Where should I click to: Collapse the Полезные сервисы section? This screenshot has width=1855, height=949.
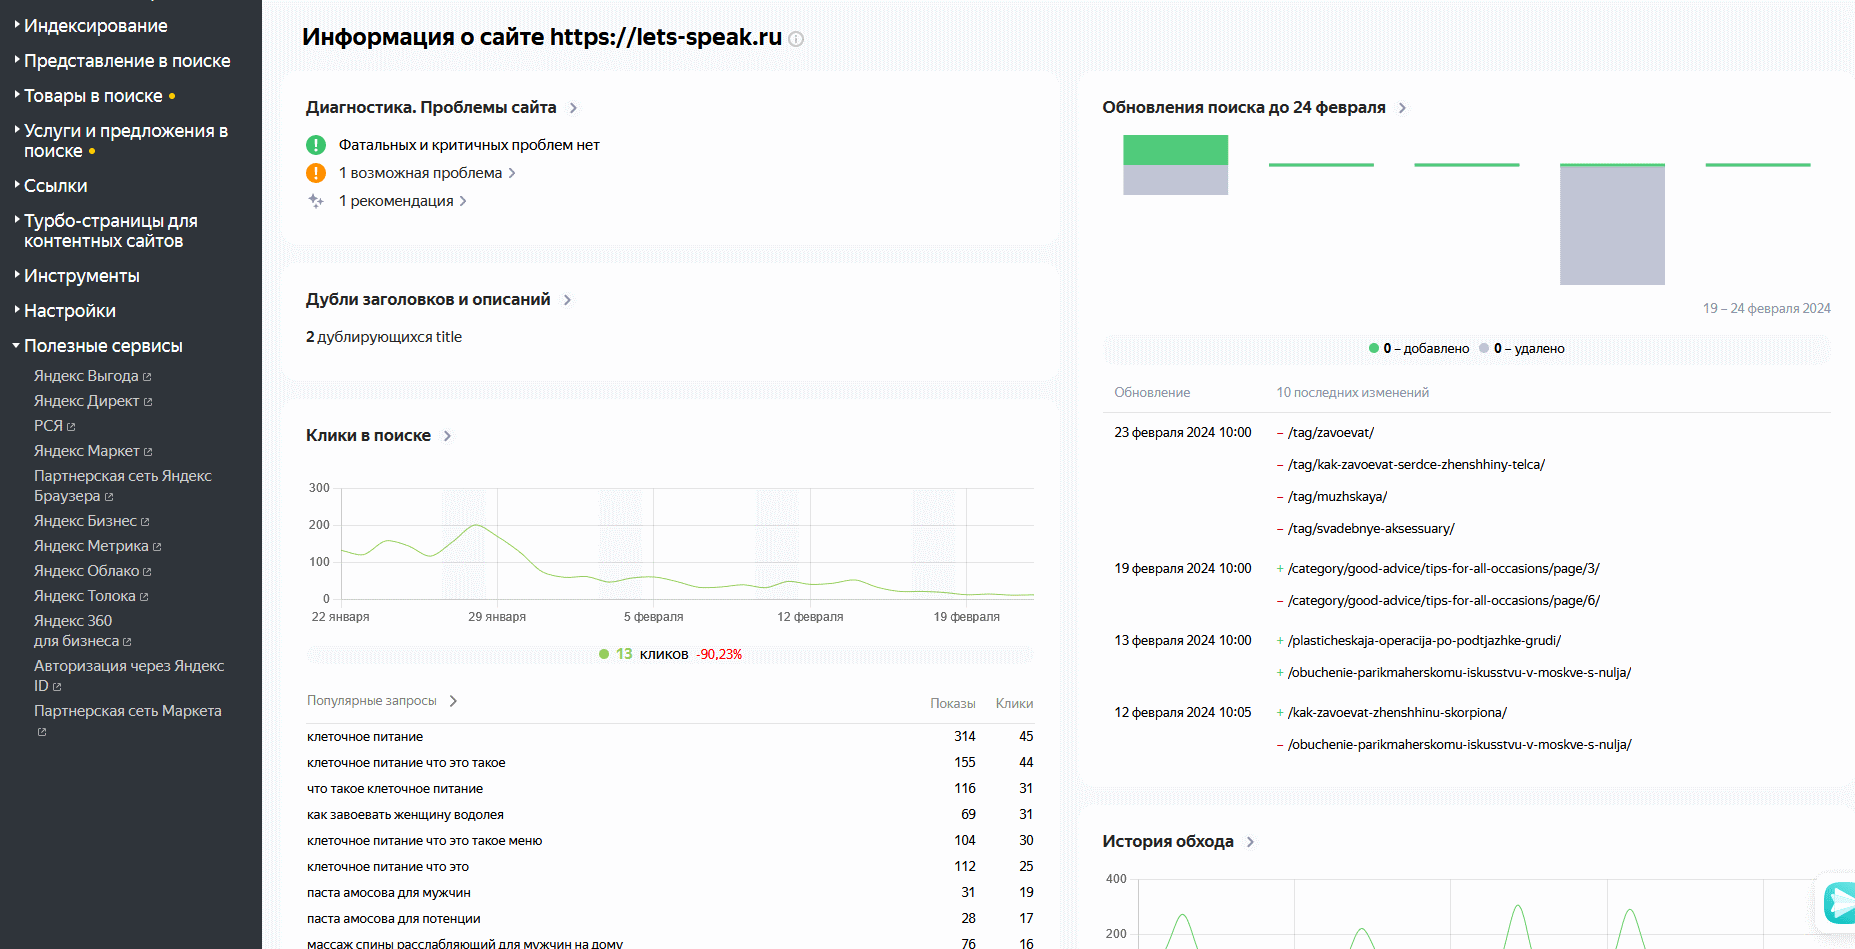tap(103, 346)
